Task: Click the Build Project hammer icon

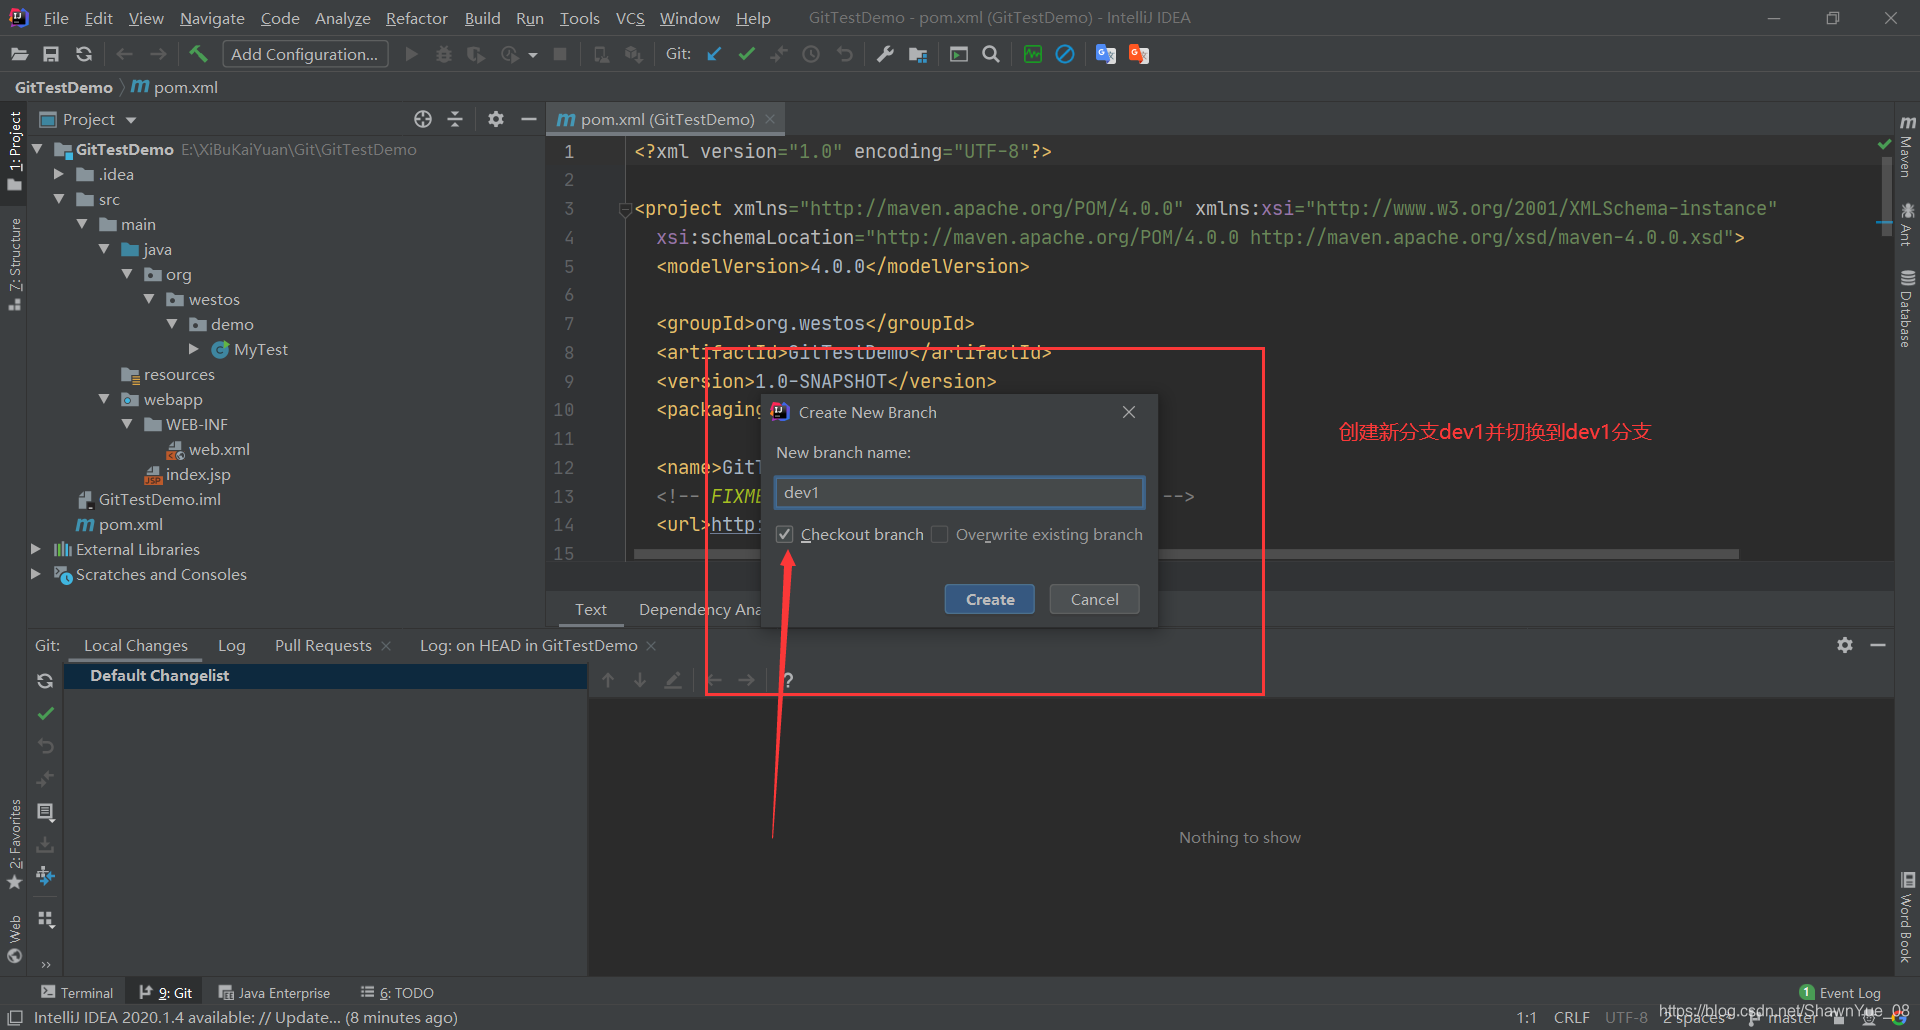Action: pyautogui.click(x=198, y=54)
